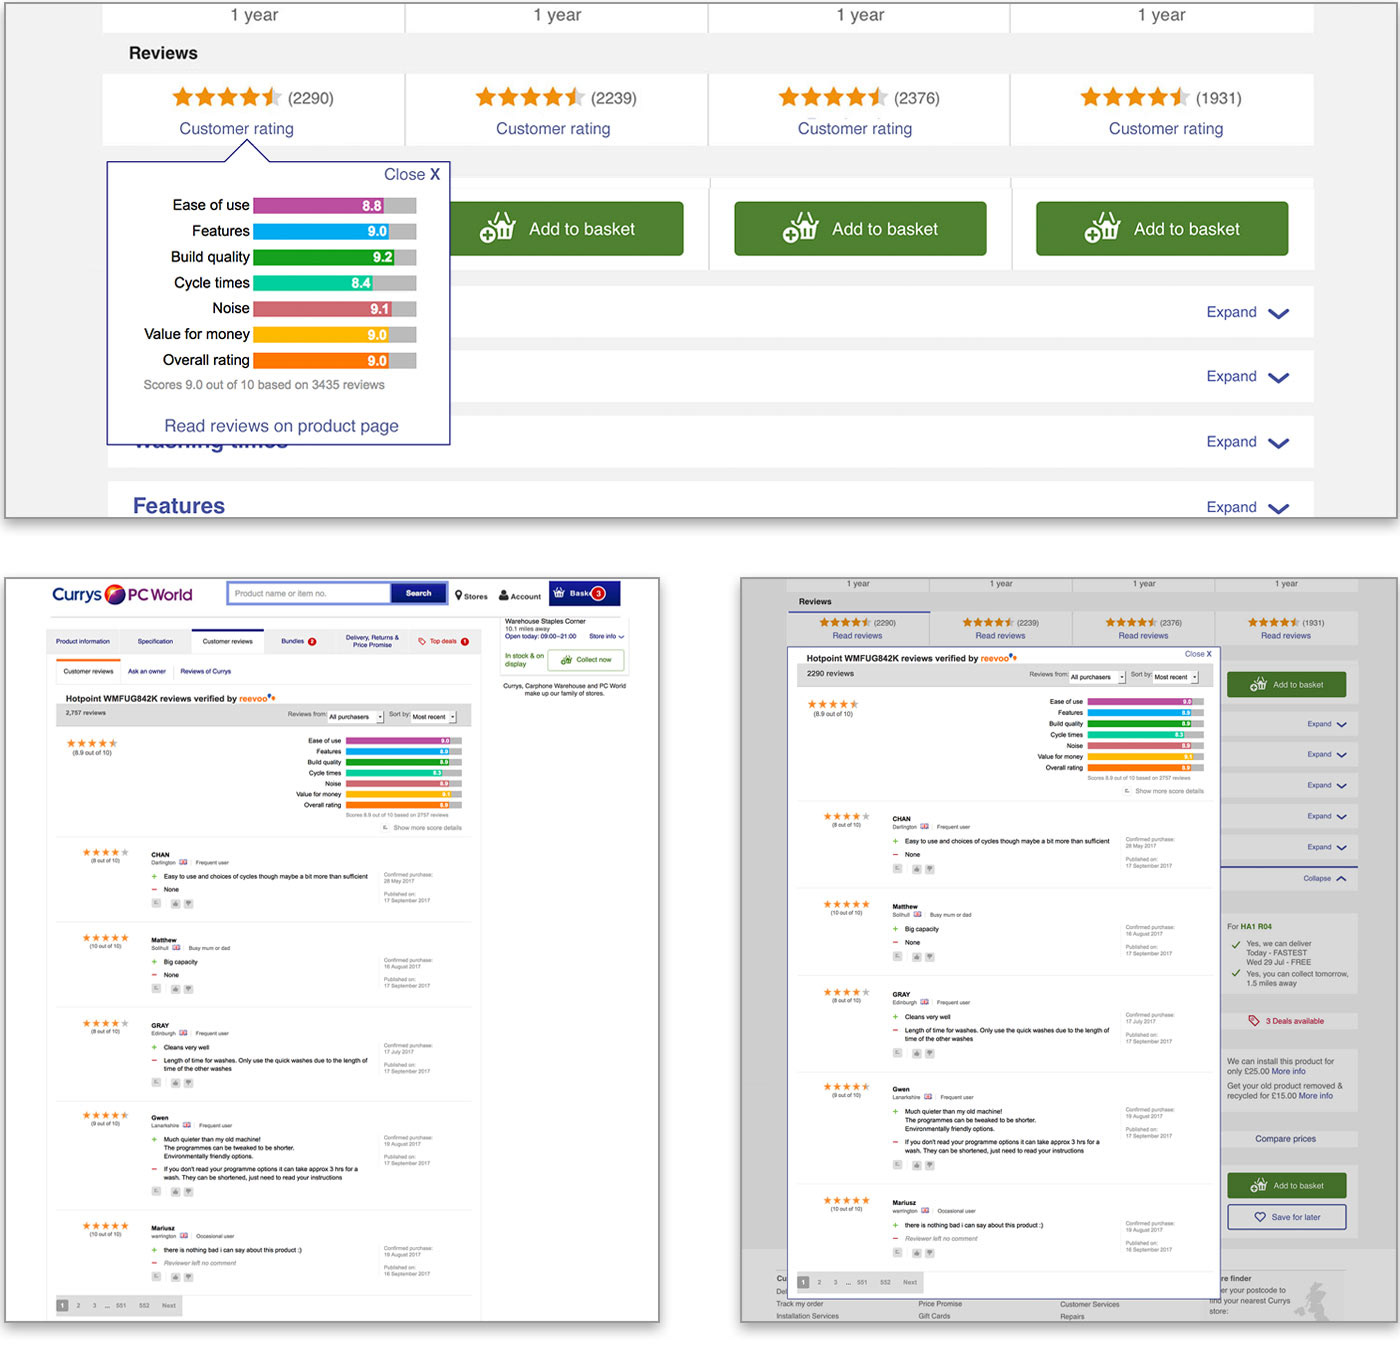Open the Top deals tab with tag icon
This screenshot has height=1365, width=1400.
(443, 641)
